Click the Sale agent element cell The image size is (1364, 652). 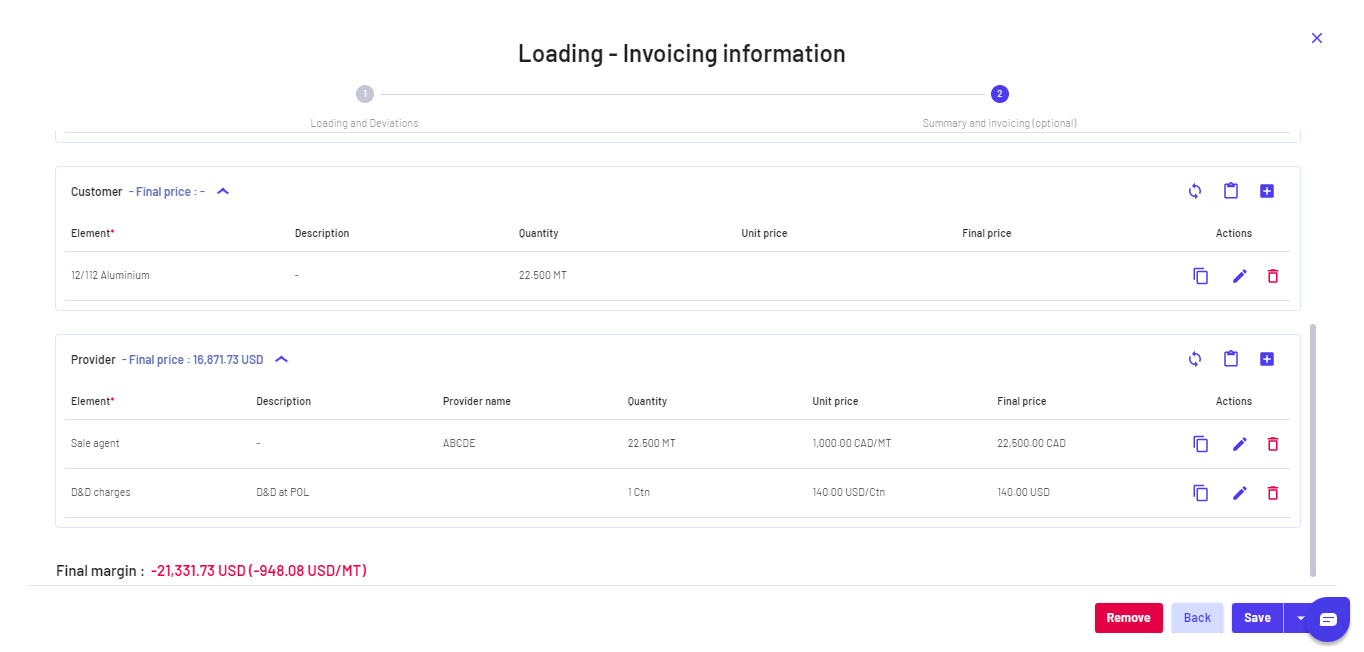coord(95,443)
